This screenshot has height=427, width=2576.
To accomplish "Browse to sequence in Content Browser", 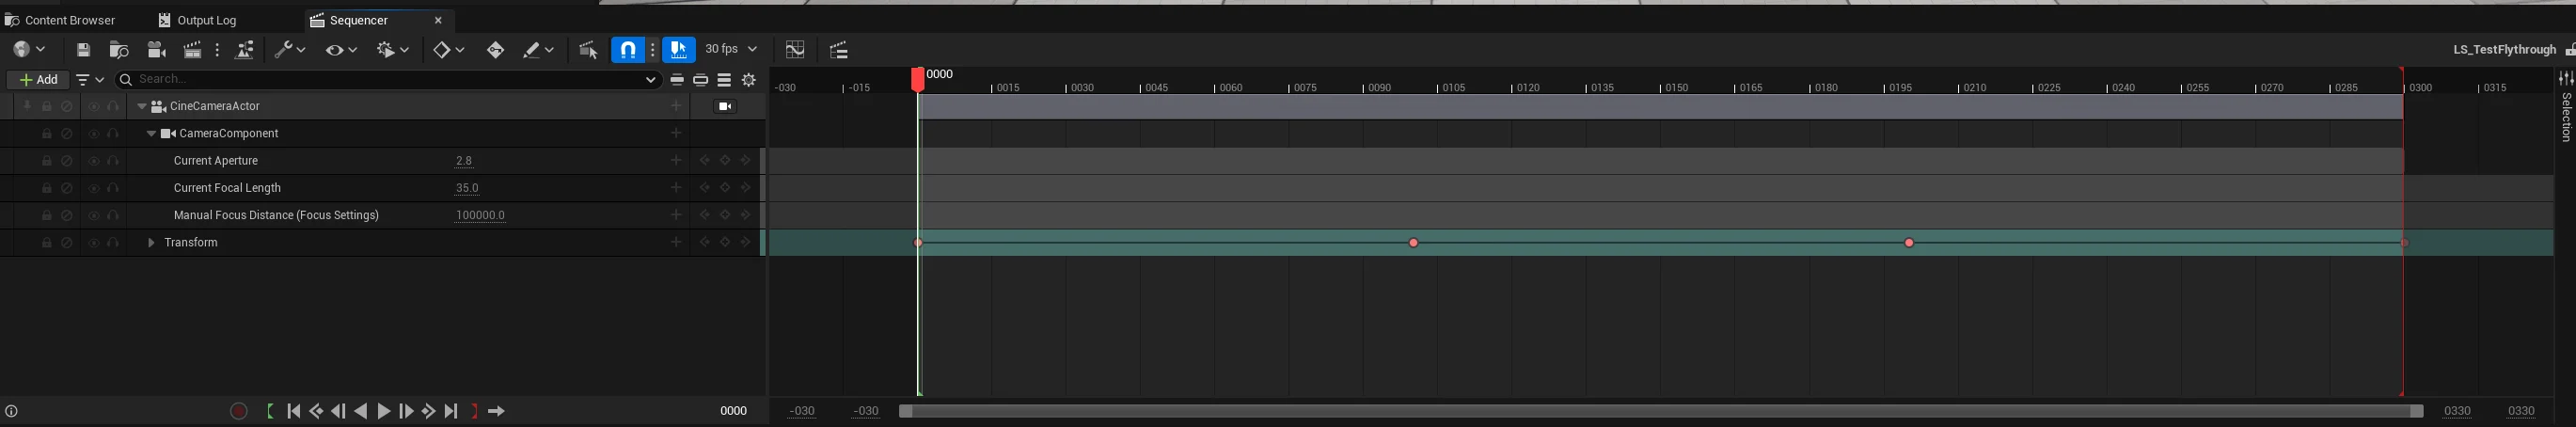I will [x=119, y=49].
